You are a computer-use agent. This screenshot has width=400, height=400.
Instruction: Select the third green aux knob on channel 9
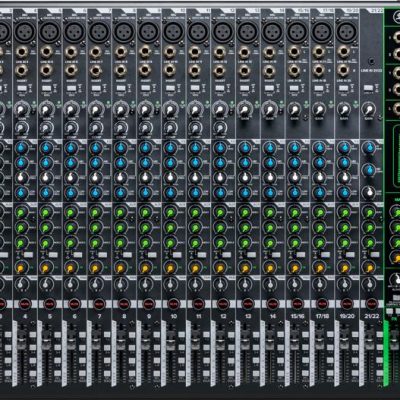145,243
